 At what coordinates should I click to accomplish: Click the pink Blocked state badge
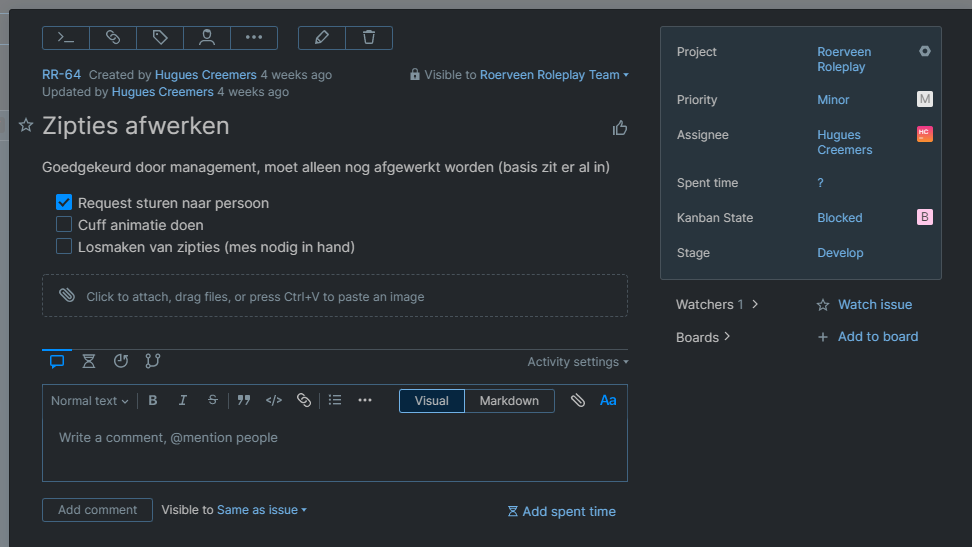925,217
